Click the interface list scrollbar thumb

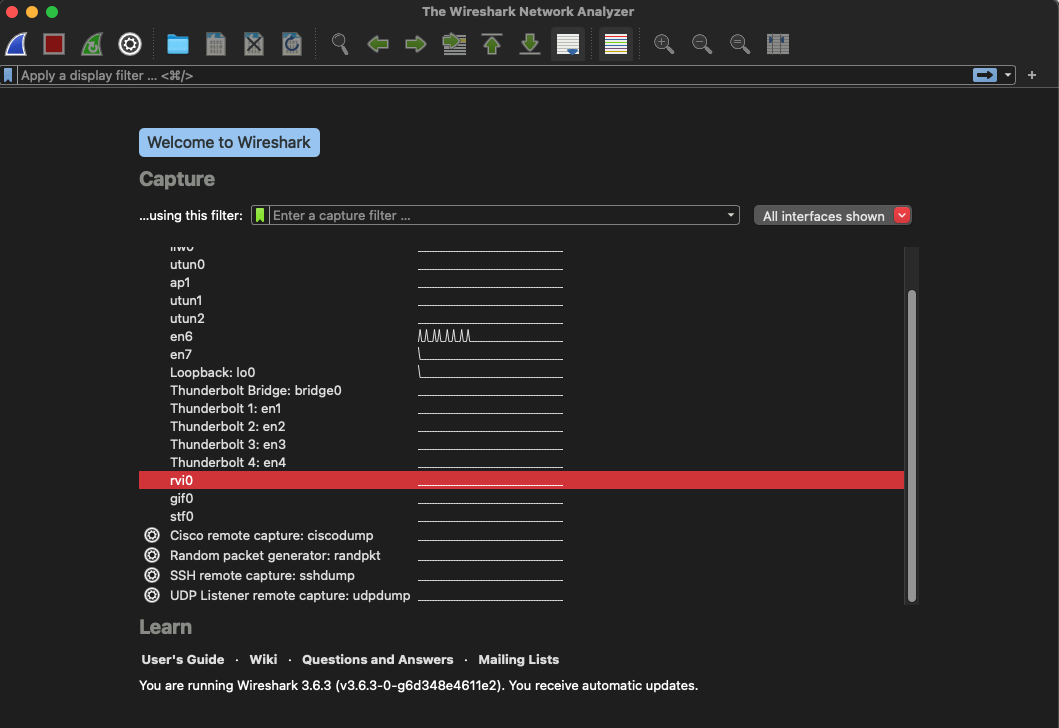[x=912, y=446]
